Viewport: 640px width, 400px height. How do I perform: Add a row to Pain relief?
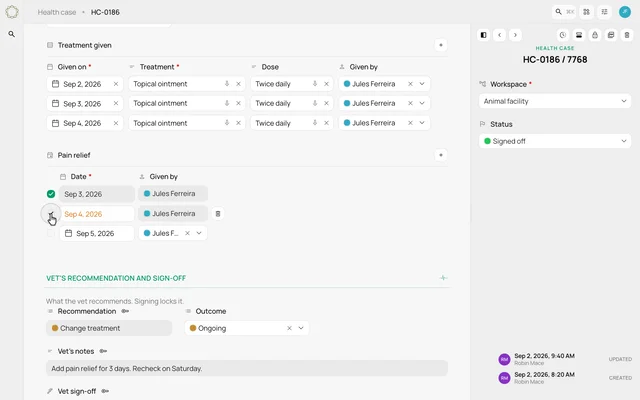[x=441, y=155]
